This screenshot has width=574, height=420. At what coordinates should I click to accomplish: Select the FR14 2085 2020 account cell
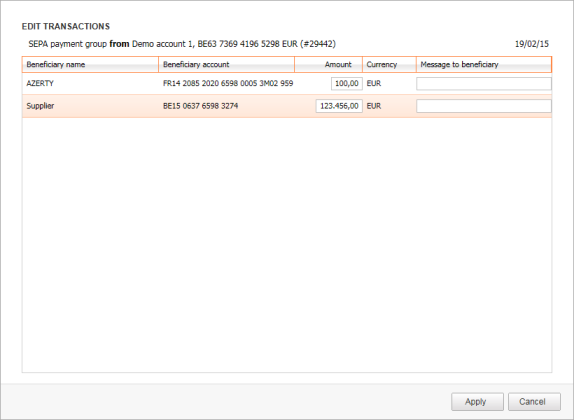[x=228, y=83]
